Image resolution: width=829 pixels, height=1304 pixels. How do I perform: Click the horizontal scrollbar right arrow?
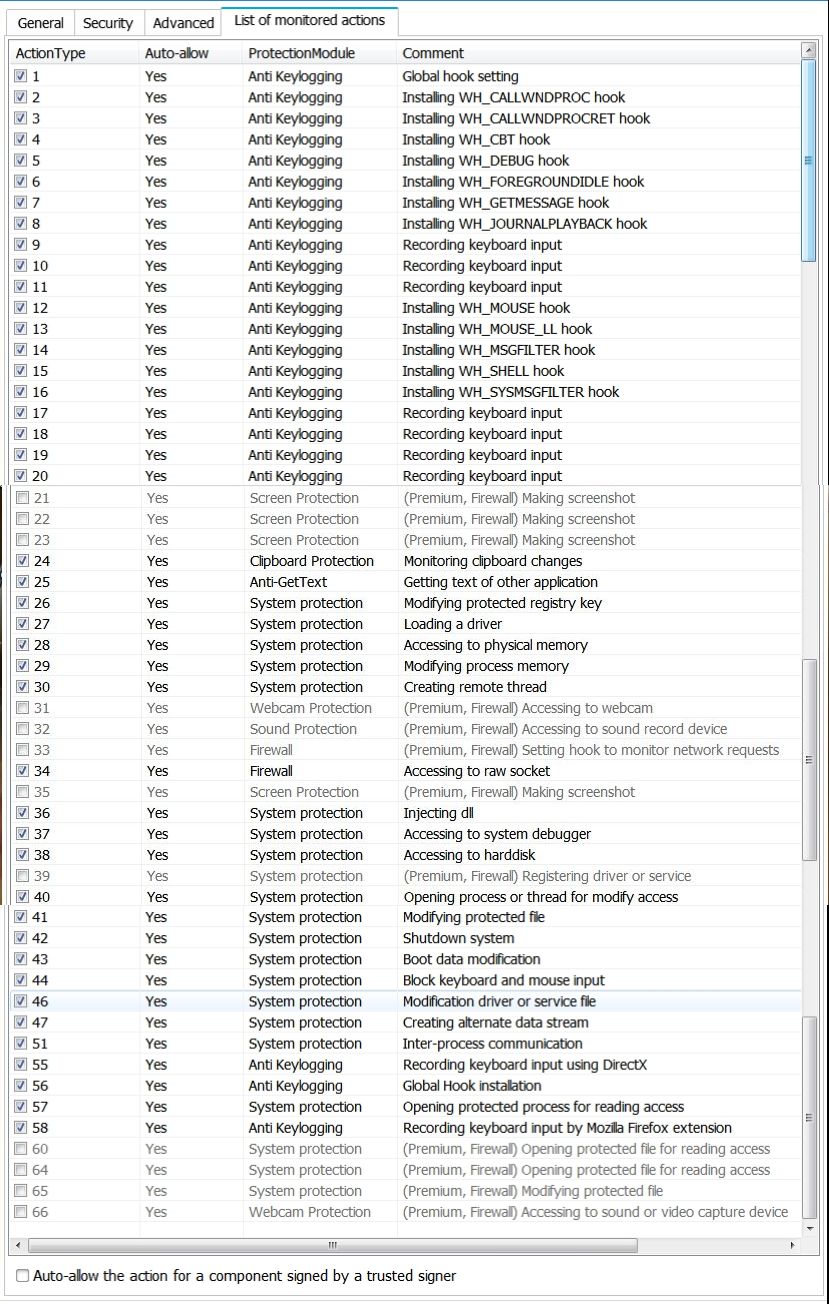pos(793,1246)
